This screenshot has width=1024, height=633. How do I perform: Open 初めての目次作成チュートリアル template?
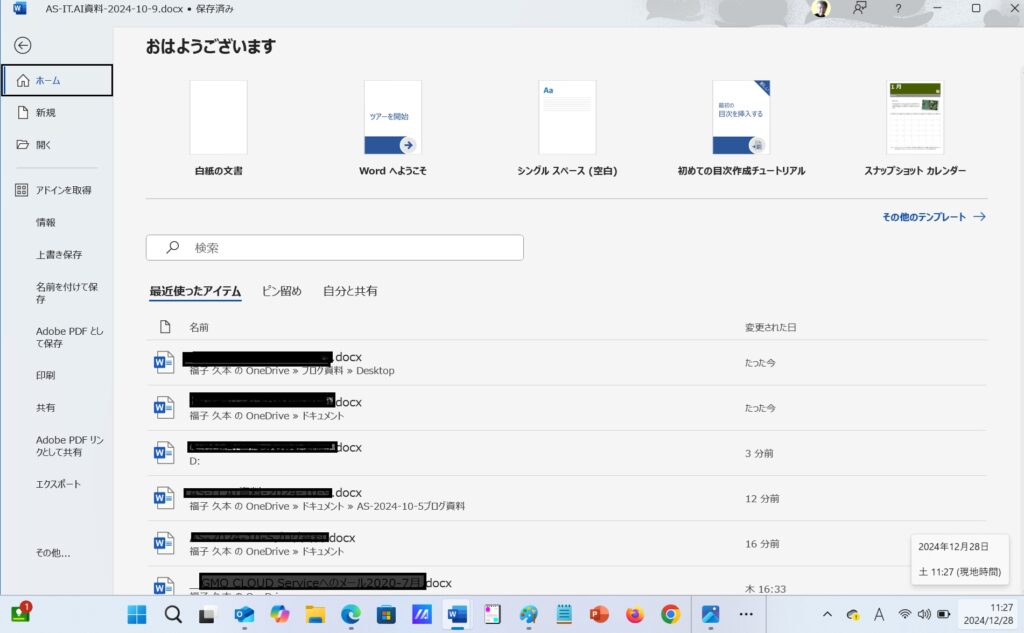(741, 128)
